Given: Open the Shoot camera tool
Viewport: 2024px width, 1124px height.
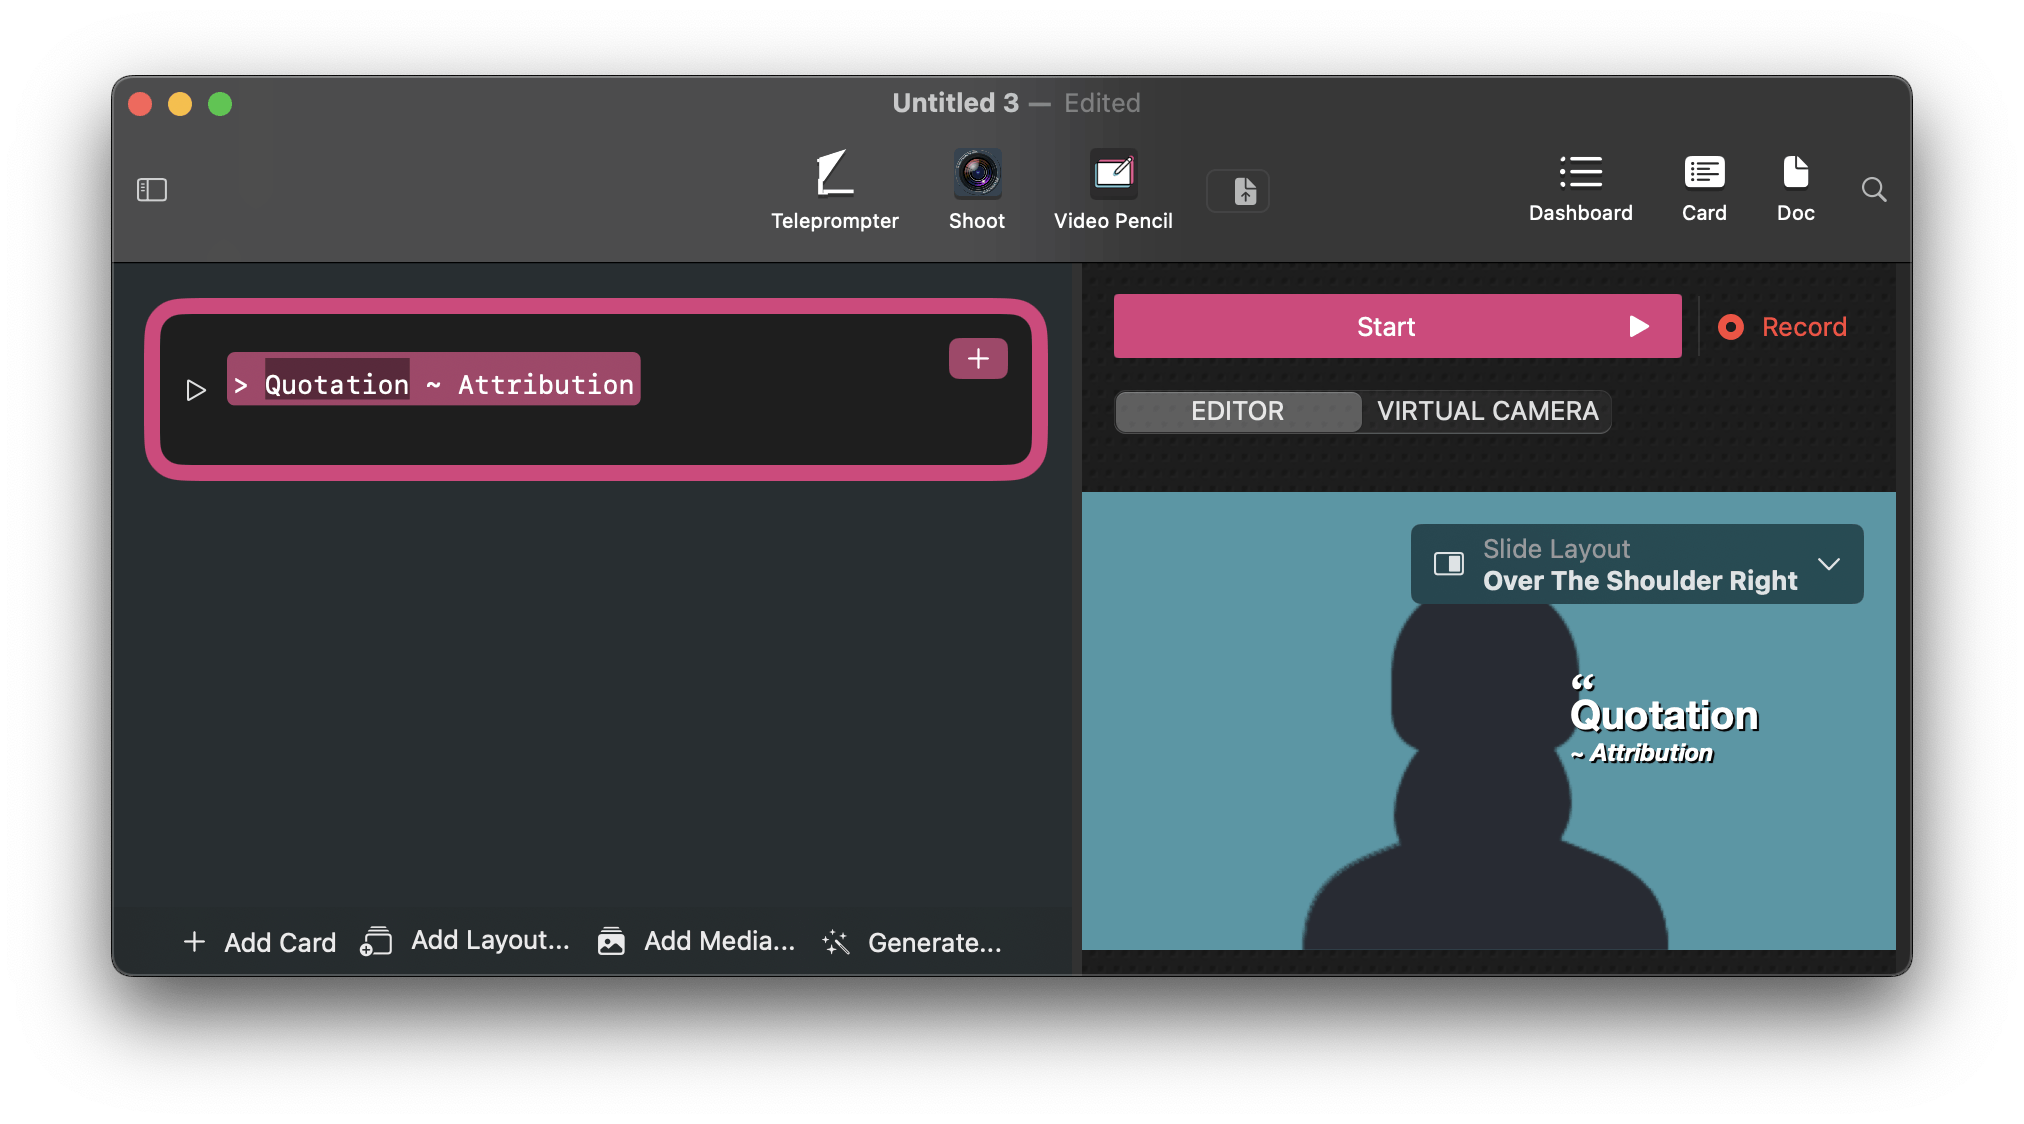Looking at the screenshot, I should (x=977, y=190).
